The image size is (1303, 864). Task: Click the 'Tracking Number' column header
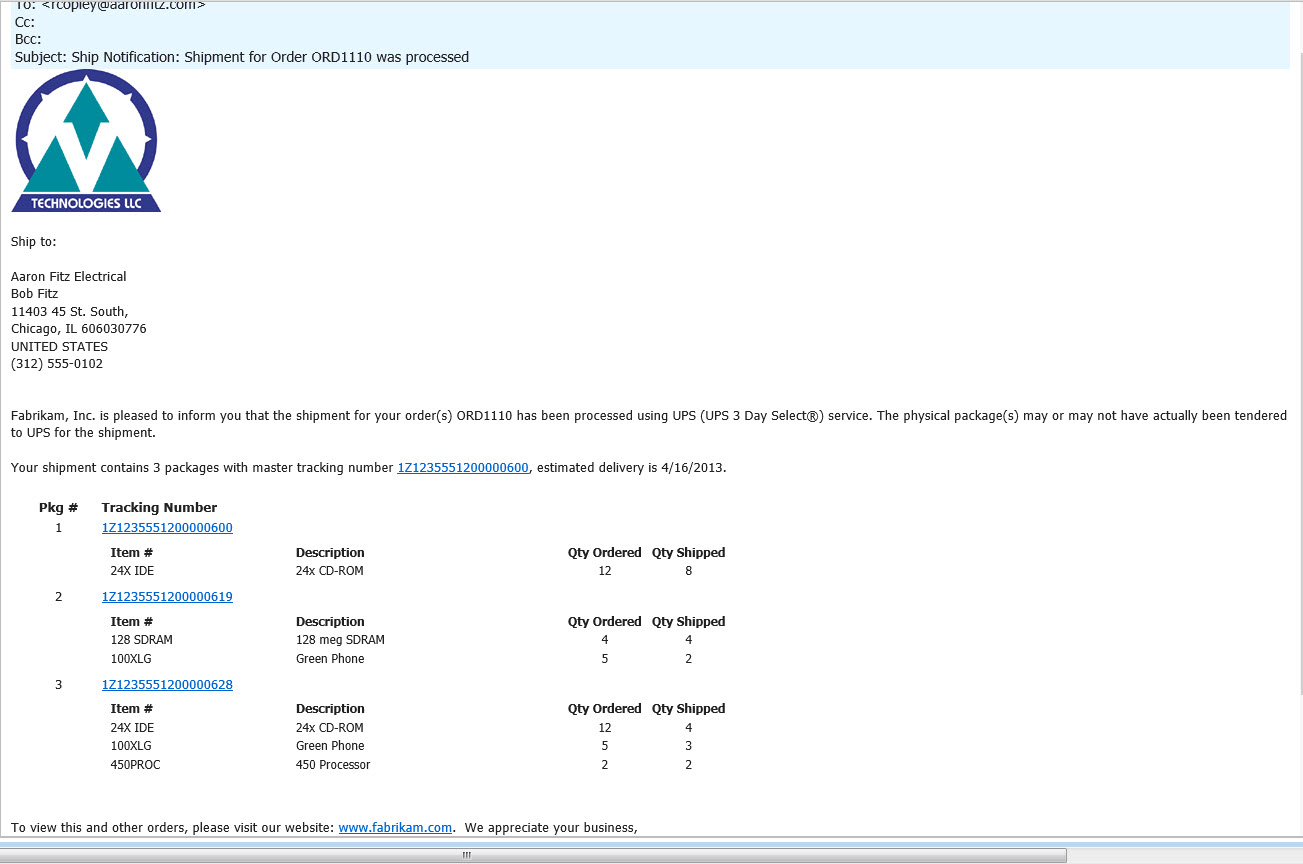(x=159, y=508)
